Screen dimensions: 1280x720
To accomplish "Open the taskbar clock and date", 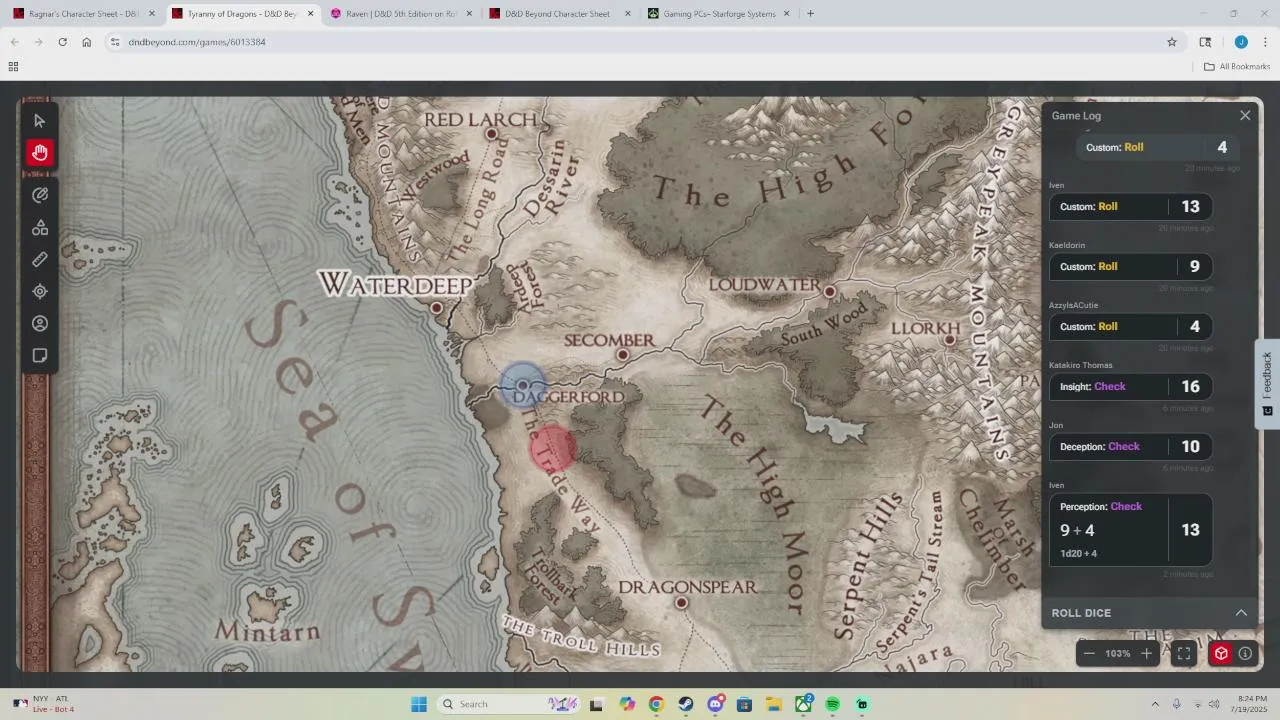I will click(1251, 704).
